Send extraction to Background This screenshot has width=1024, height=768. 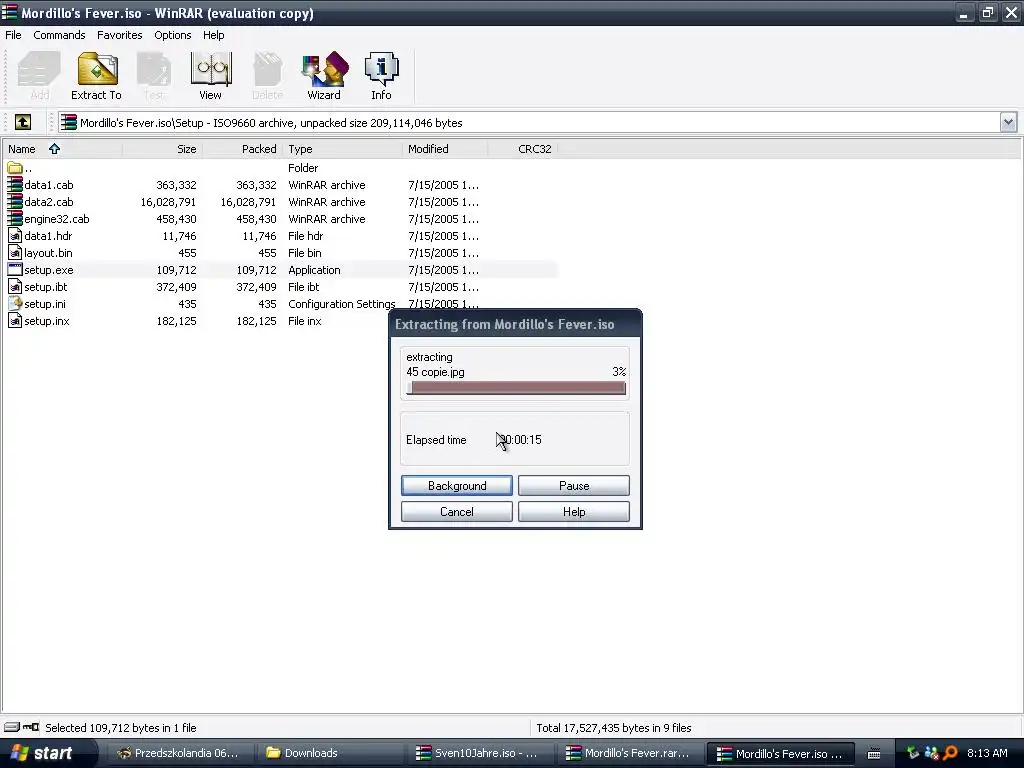456,485
